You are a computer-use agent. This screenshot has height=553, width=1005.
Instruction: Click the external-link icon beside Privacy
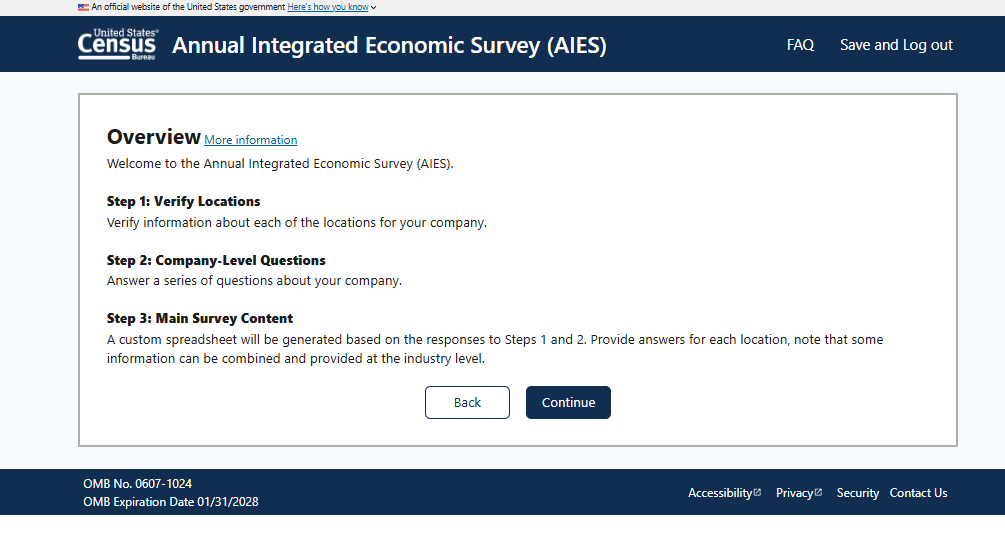(x=819, y=492)
